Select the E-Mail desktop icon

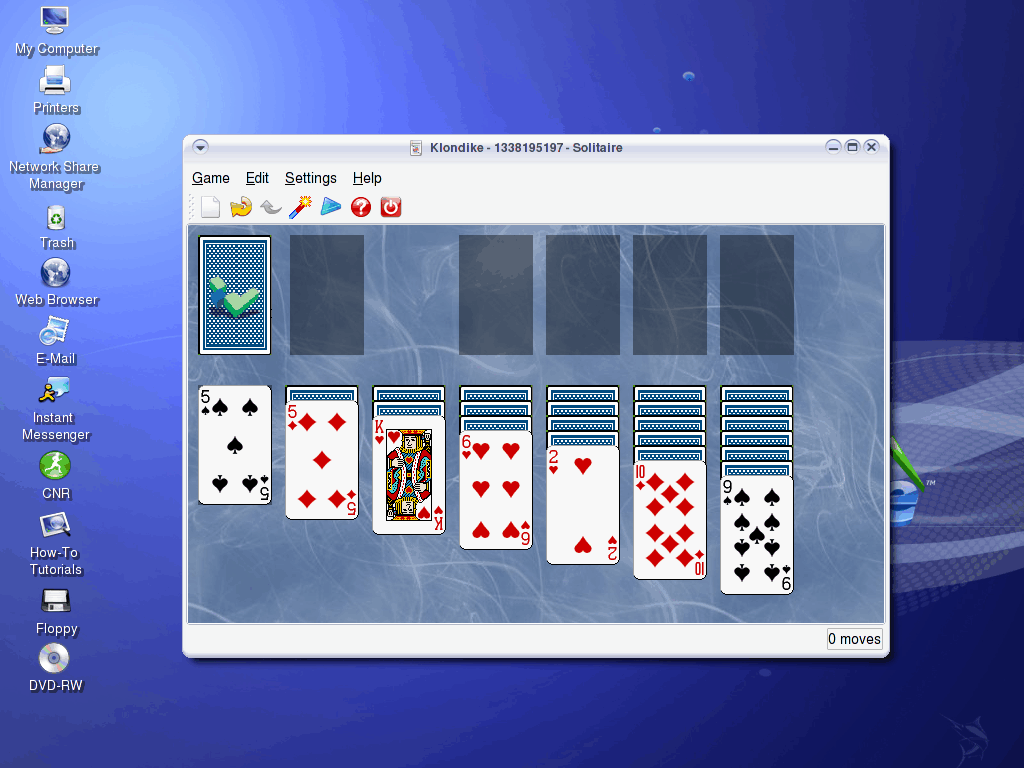click(x=56, y=340)
